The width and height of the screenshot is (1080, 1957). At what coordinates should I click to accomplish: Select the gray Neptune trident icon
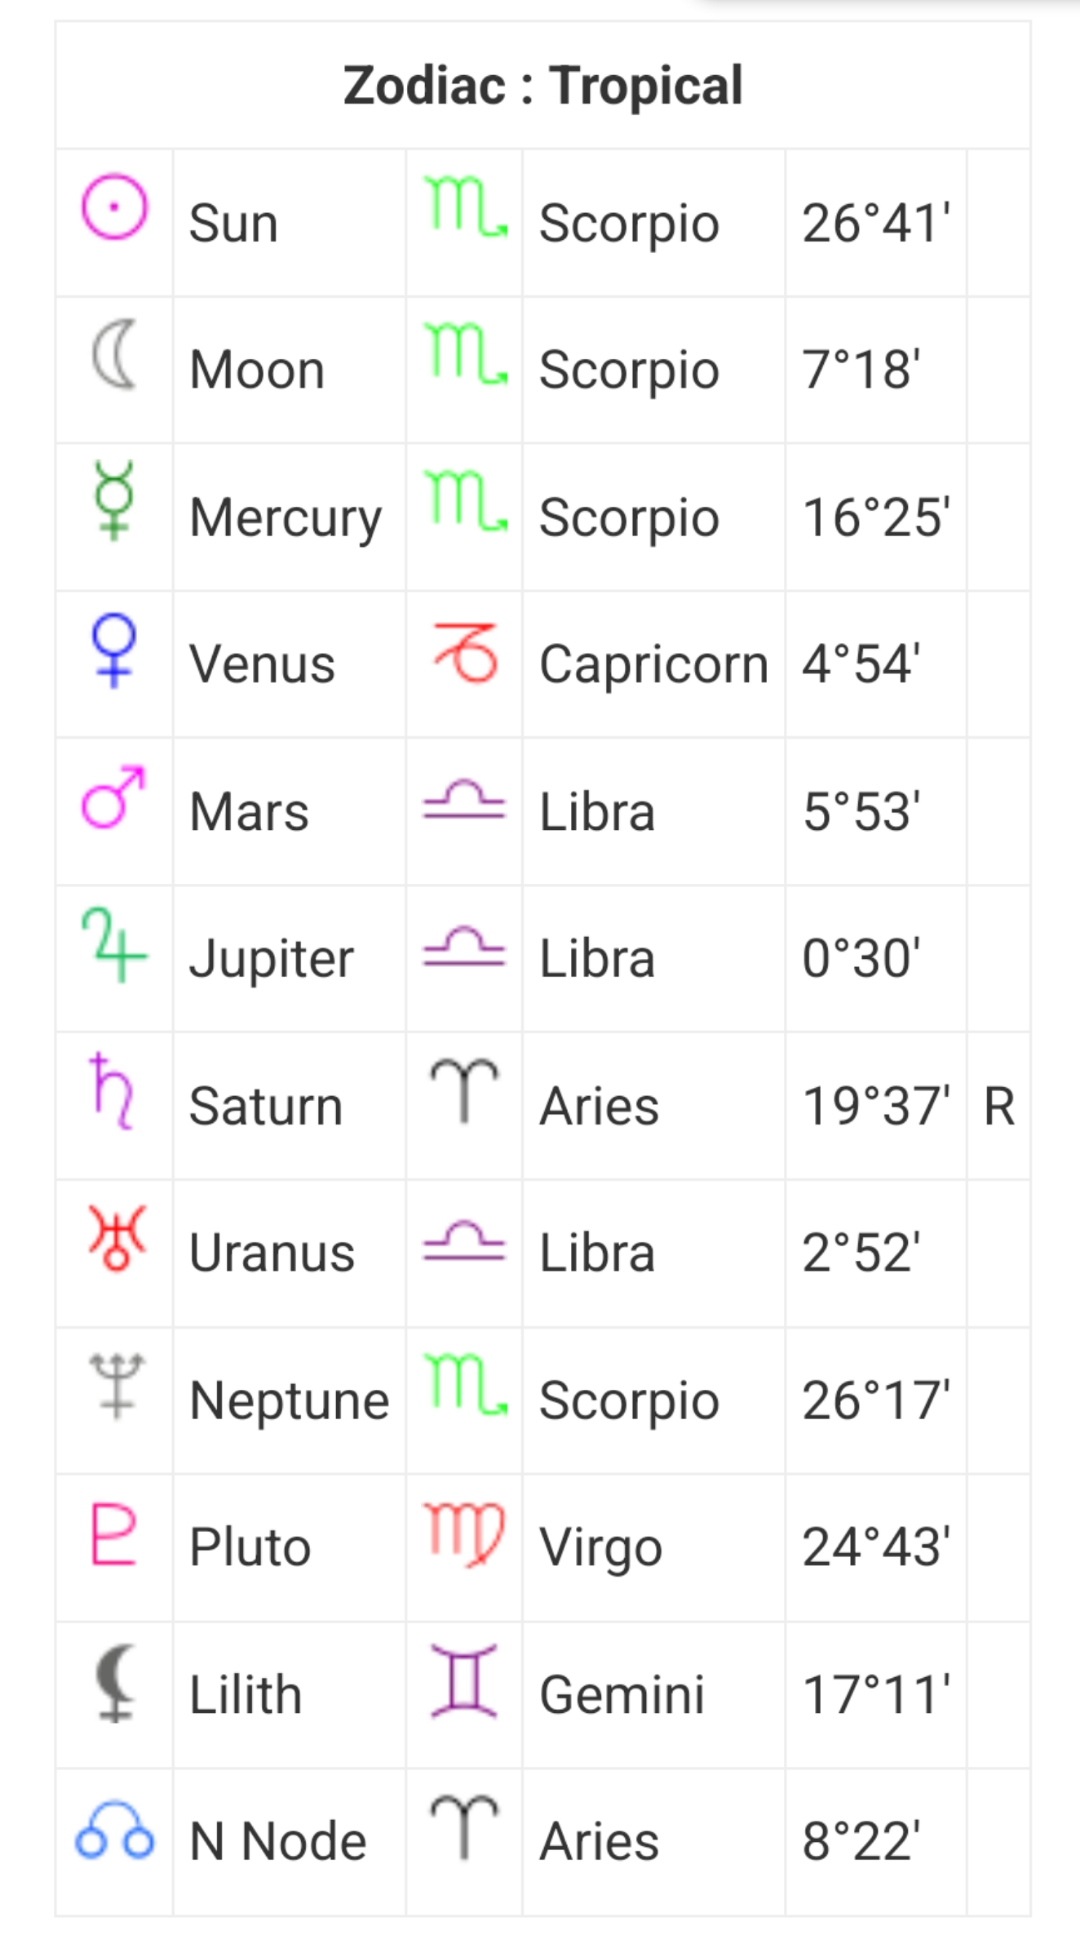point(116,1385)
